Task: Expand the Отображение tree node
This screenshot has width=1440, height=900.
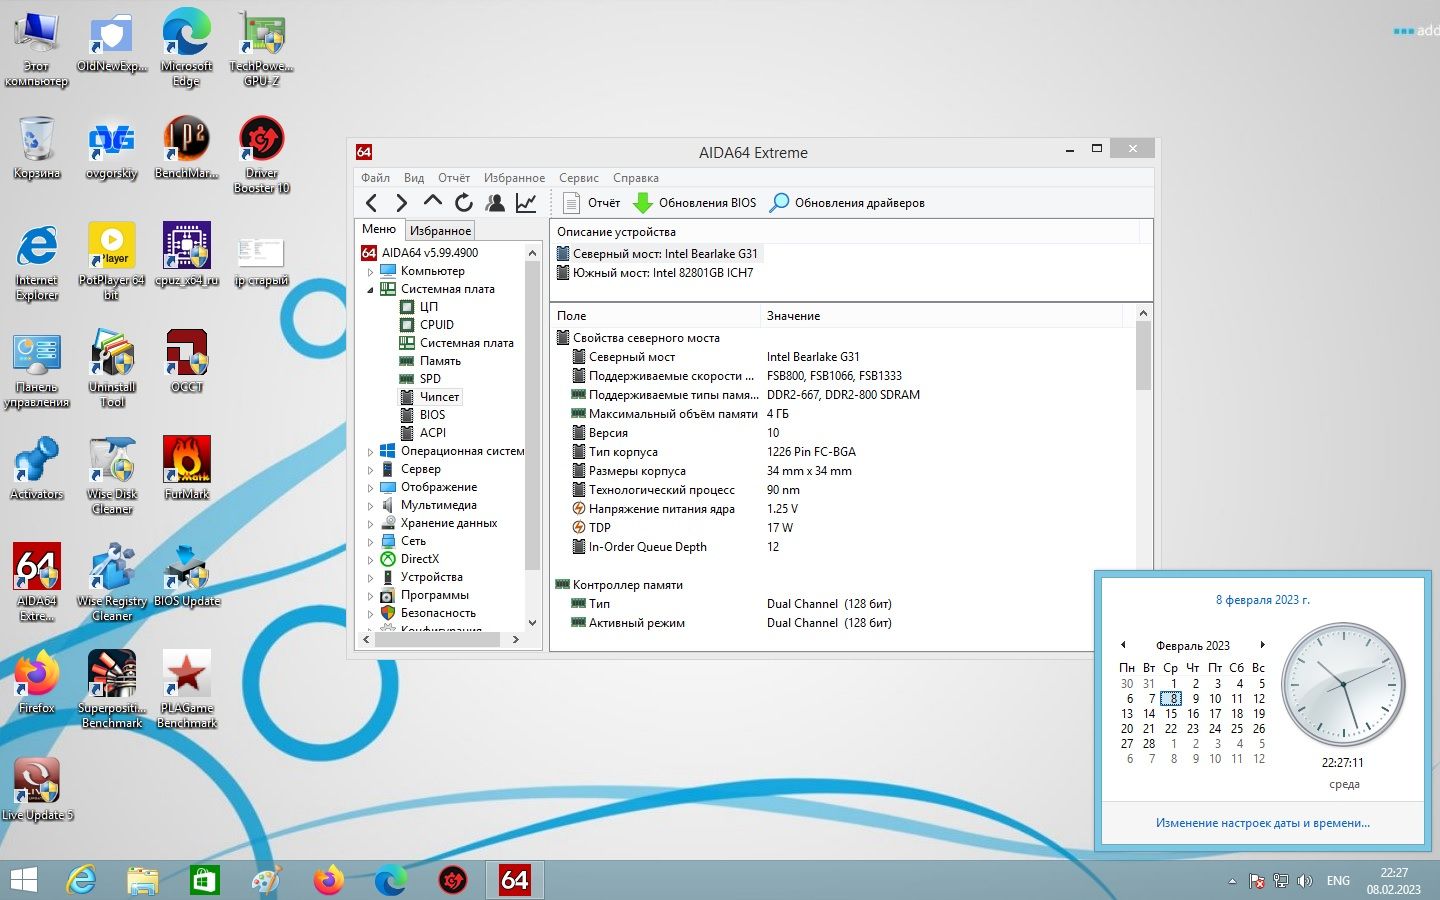Action: point(370,487)
